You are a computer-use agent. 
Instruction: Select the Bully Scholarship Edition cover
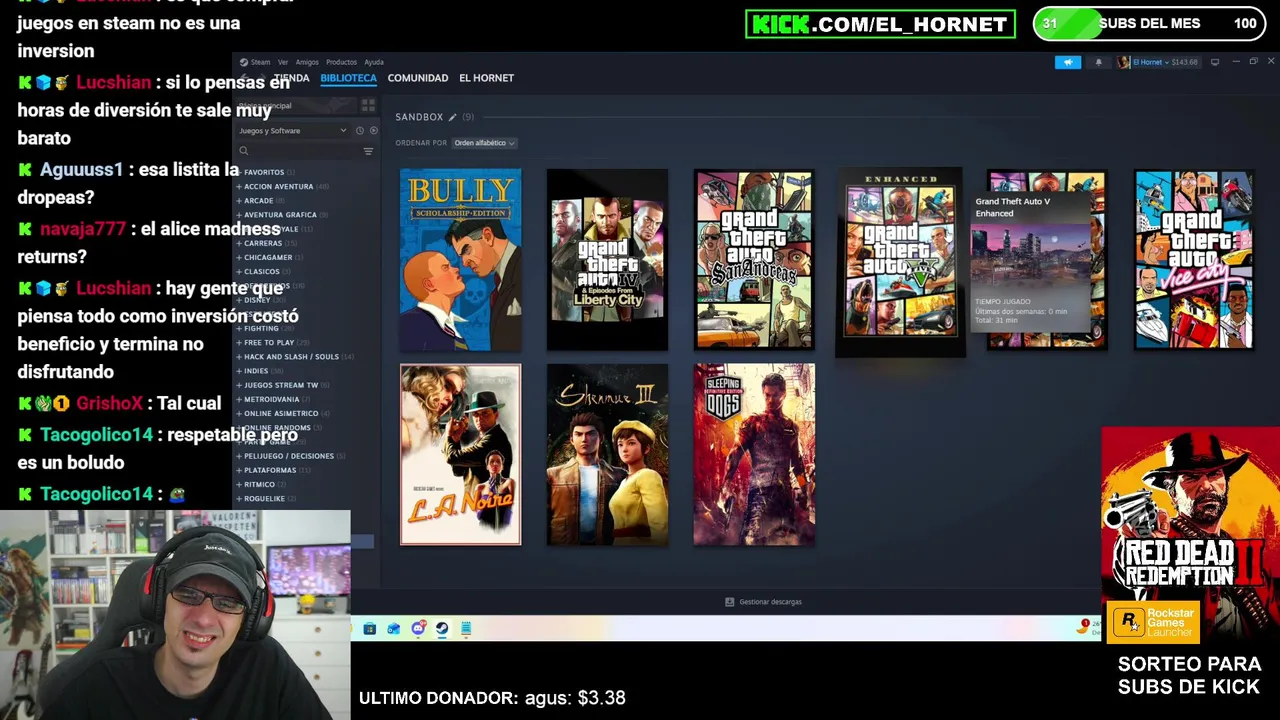coord(460,259)
